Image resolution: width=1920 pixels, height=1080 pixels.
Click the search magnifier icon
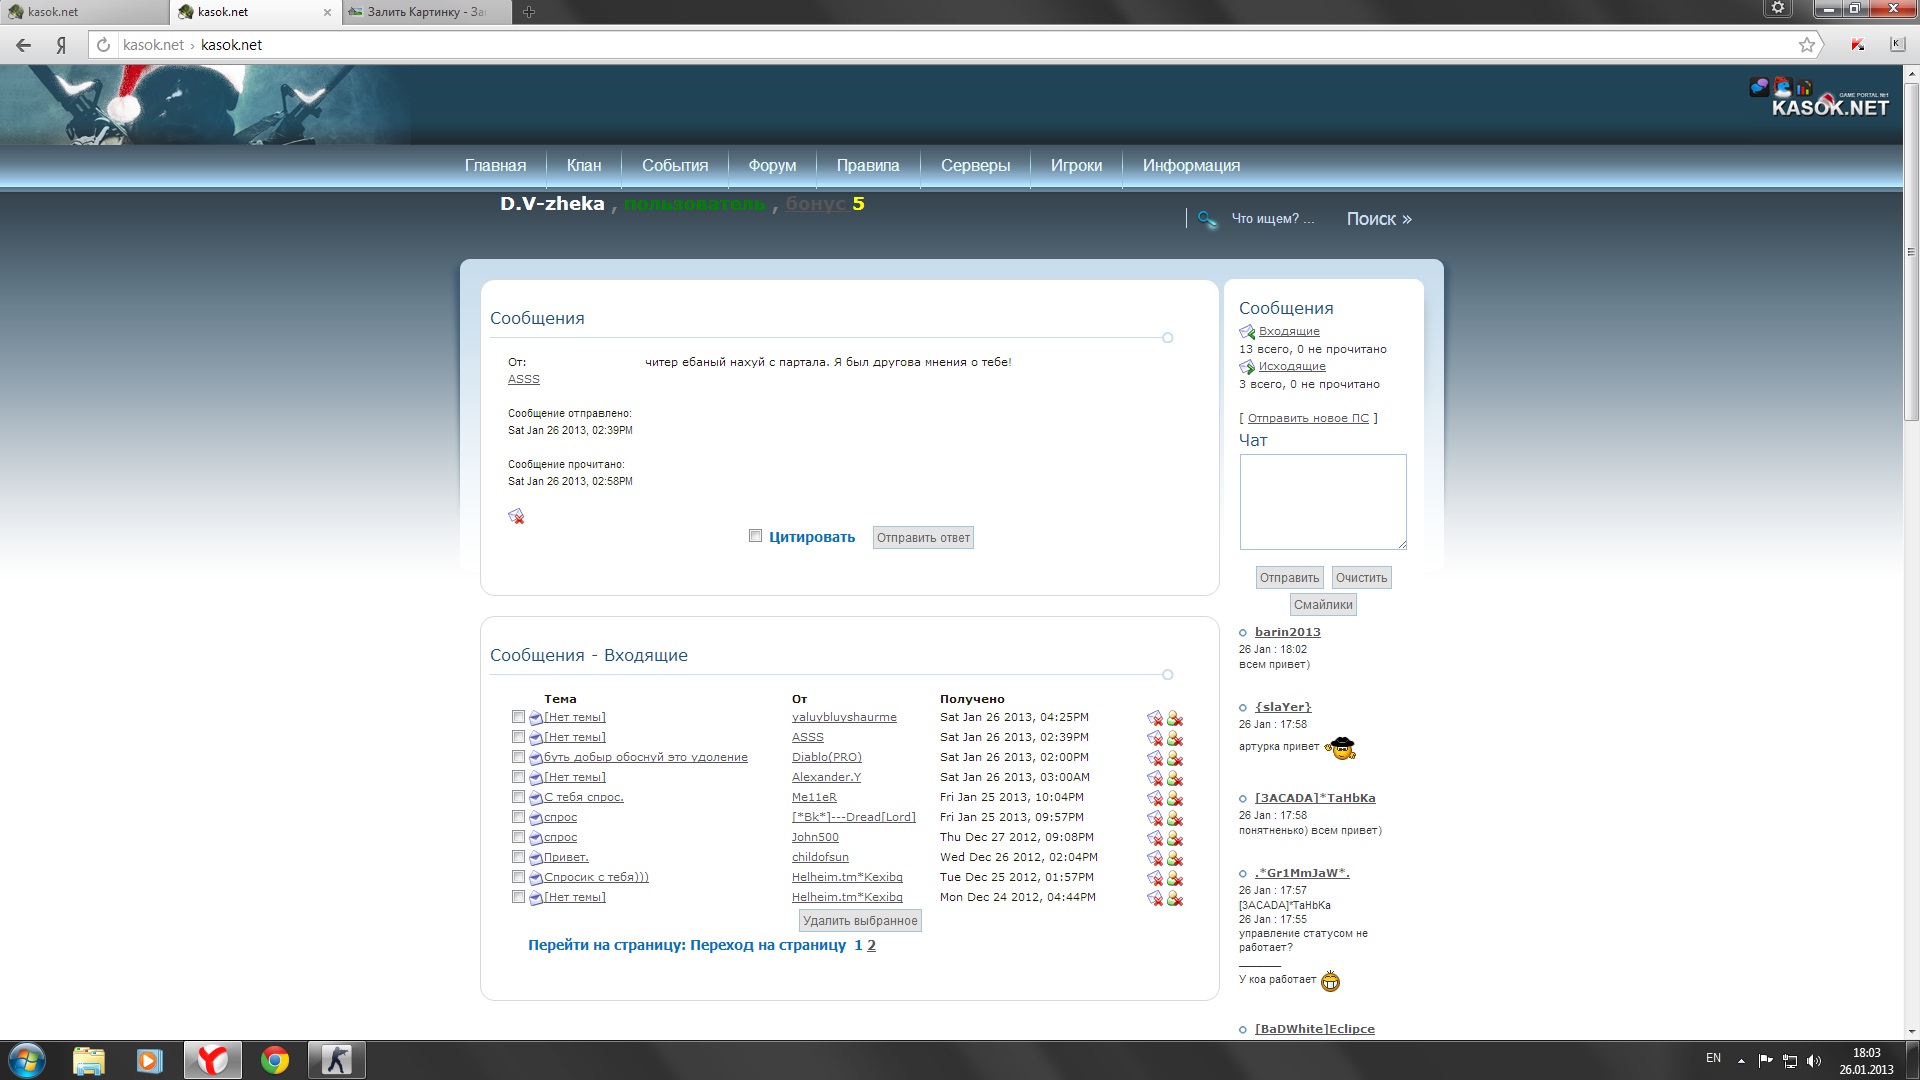tap(1207, 219)
